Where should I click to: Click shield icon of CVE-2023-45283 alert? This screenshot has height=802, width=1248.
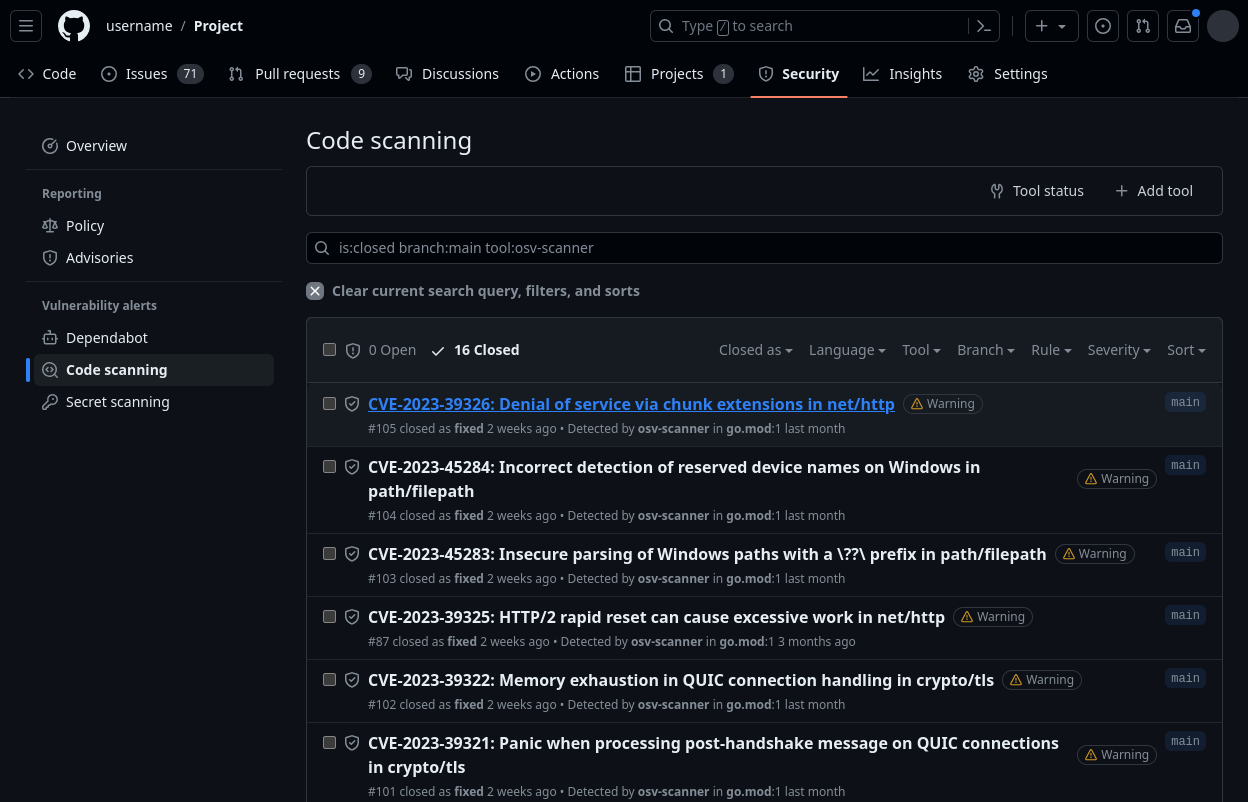[x=352, y=554]
